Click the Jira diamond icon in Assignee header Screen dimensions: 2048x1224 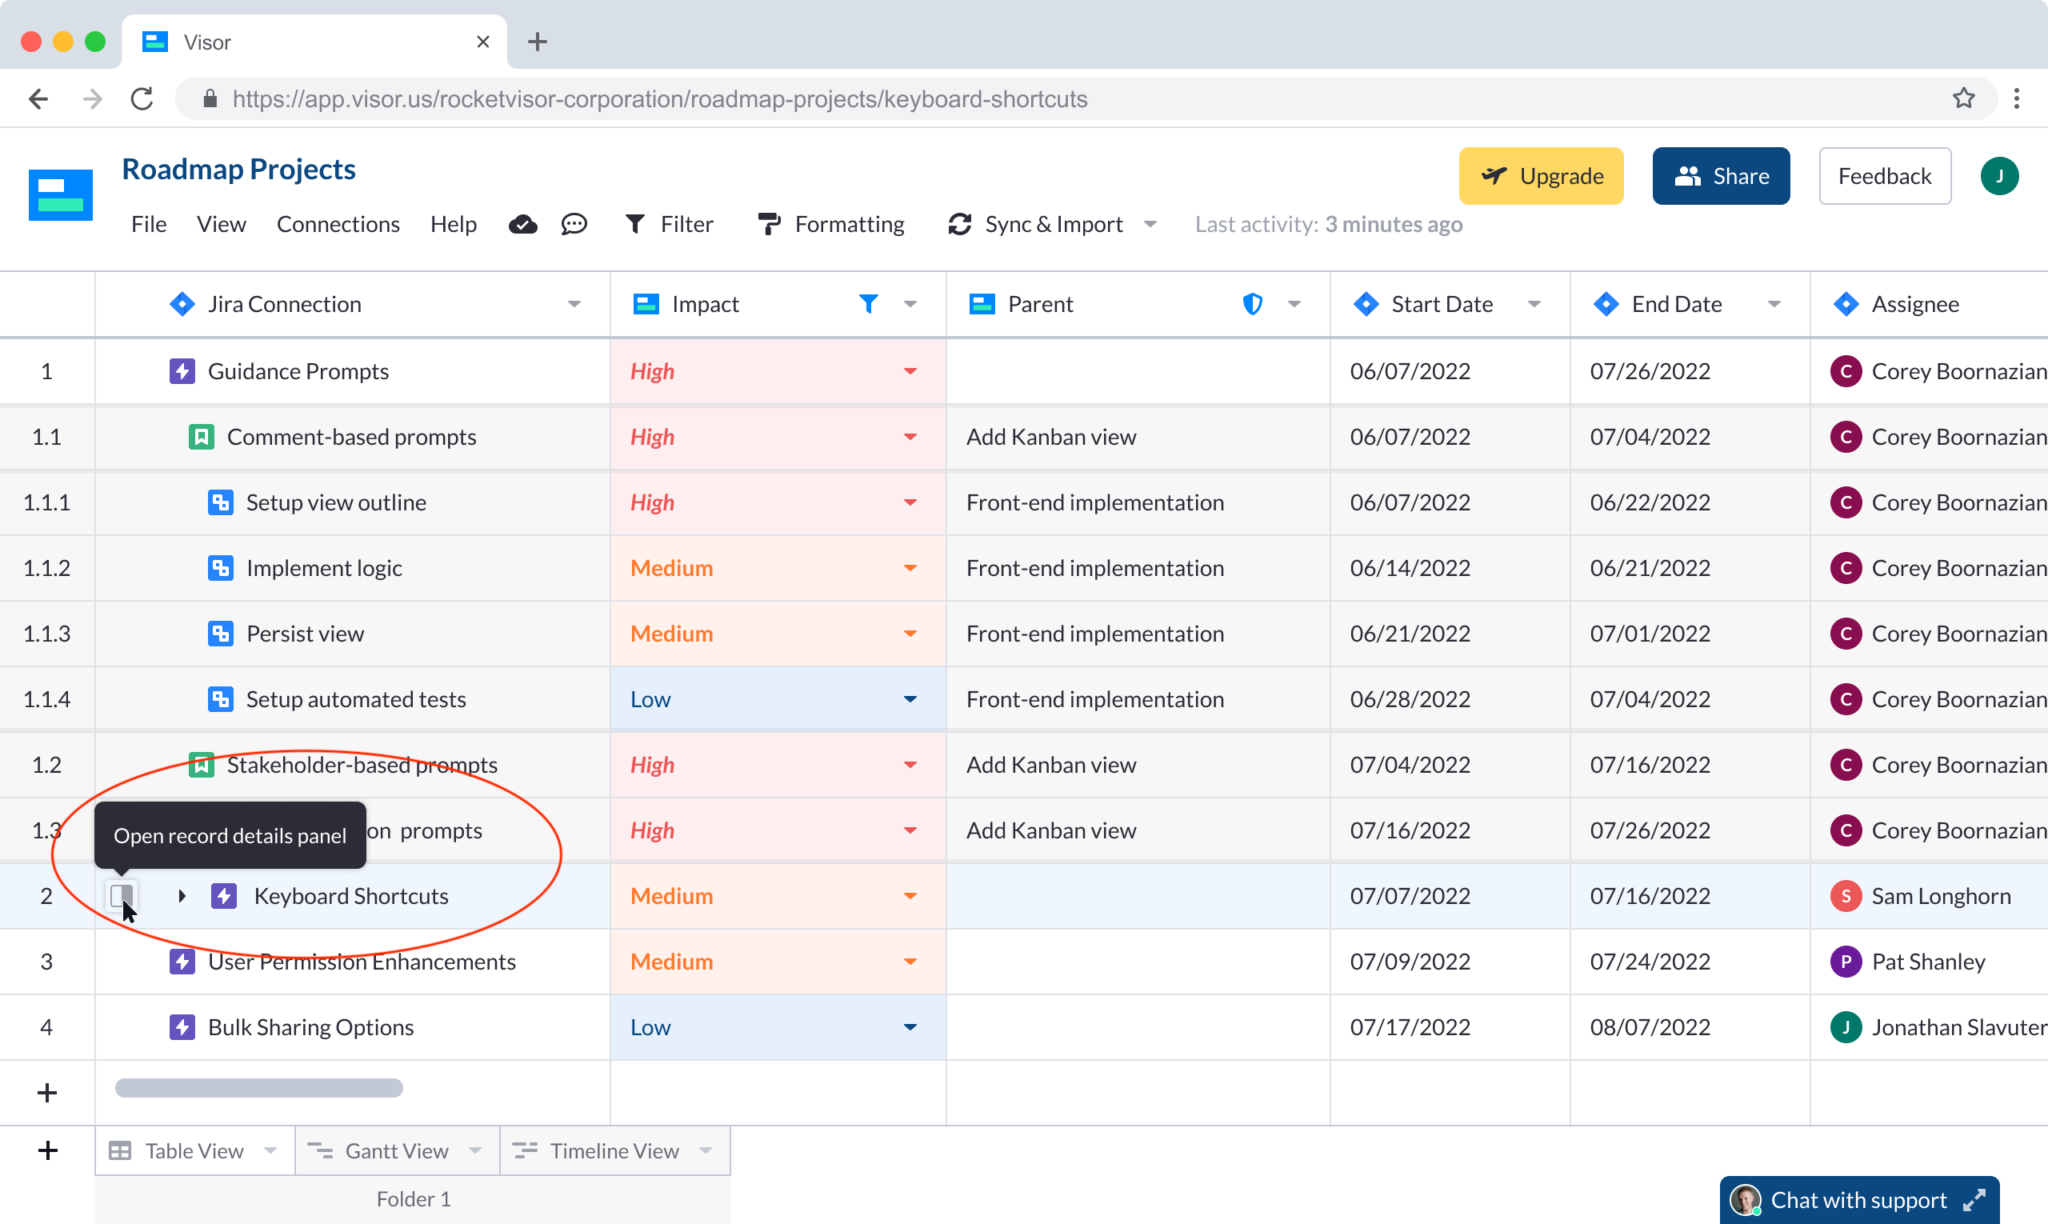pyautogui.click(x=1846, y=303)
